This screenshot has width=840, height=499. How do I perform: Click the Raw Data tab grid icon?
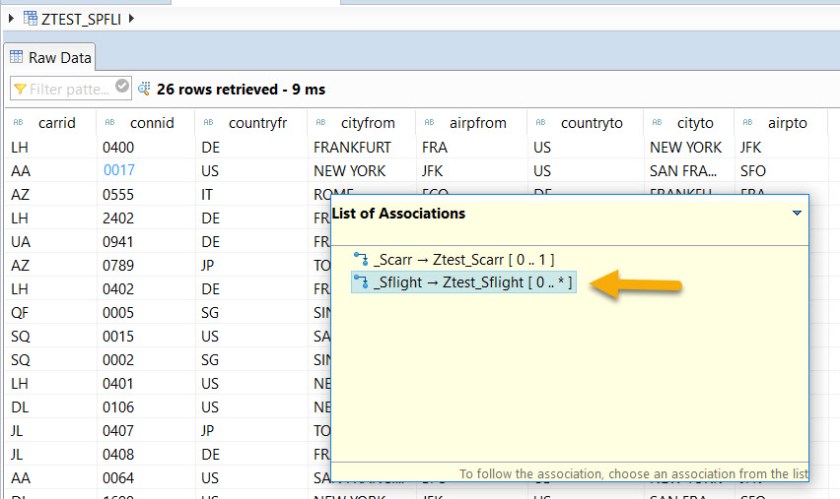pos(17,58)
